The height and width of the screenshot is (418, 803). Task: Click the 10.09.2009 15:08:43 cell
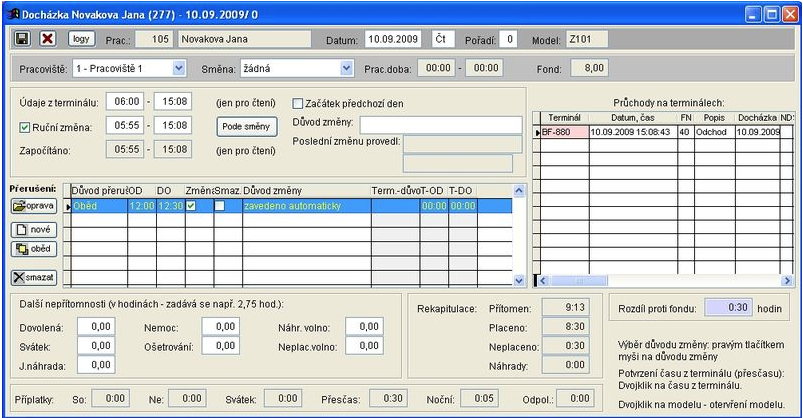pos(633,132)
